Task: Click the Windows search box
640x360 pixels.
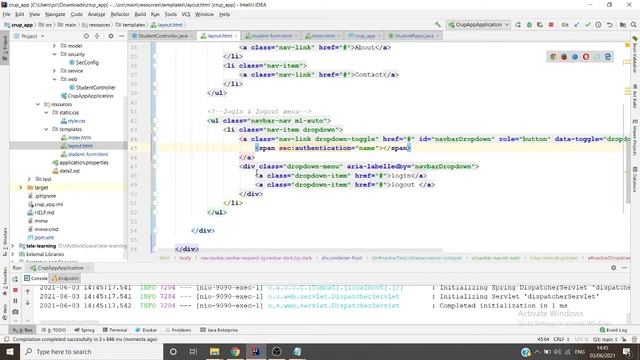Action: click(91, 351)
